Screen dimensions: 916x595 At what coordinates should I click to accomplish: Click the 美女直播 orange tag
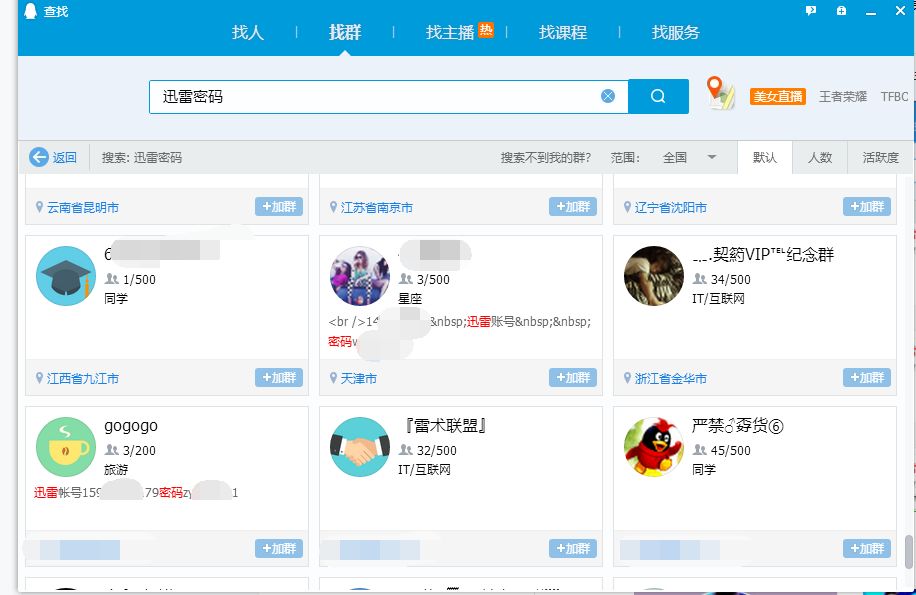pos(778,96)
